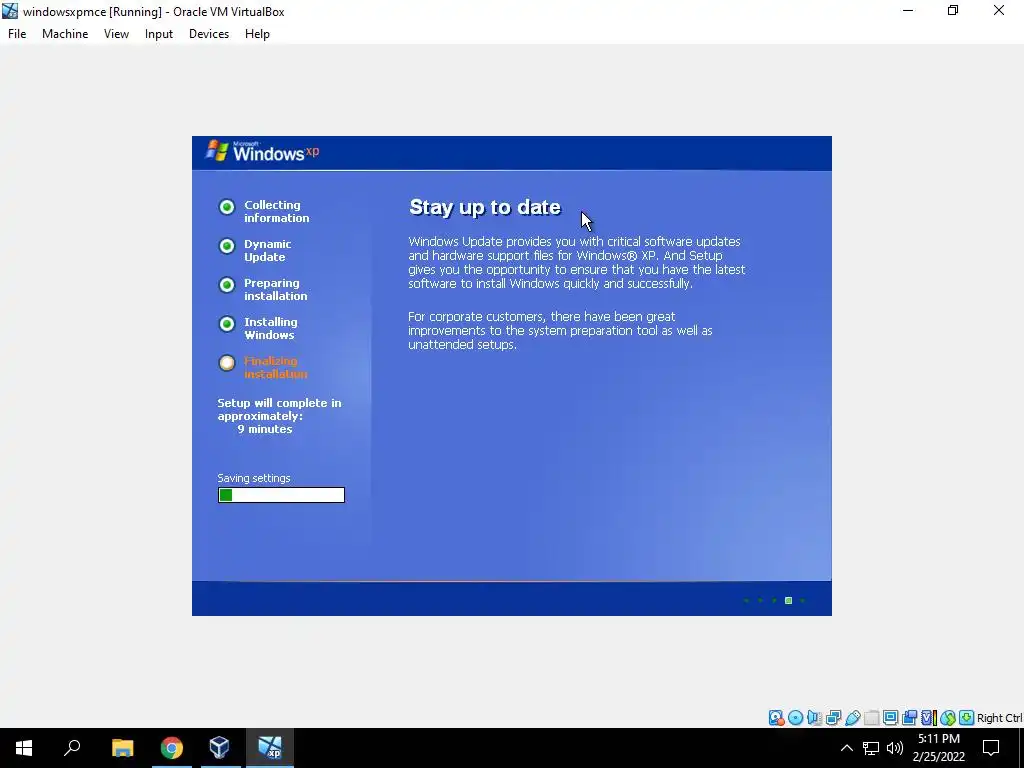
Task: Click the mouse integration indicator icon
Action: coord(948,718)
